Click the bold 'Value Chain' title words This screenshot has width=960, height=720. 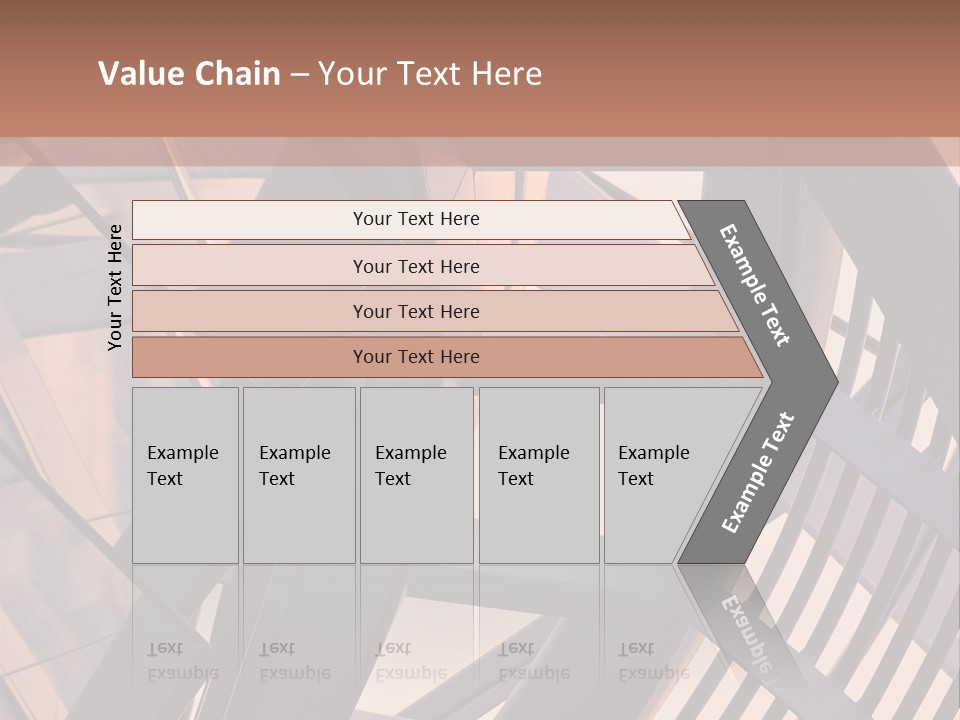pos(189,74)
